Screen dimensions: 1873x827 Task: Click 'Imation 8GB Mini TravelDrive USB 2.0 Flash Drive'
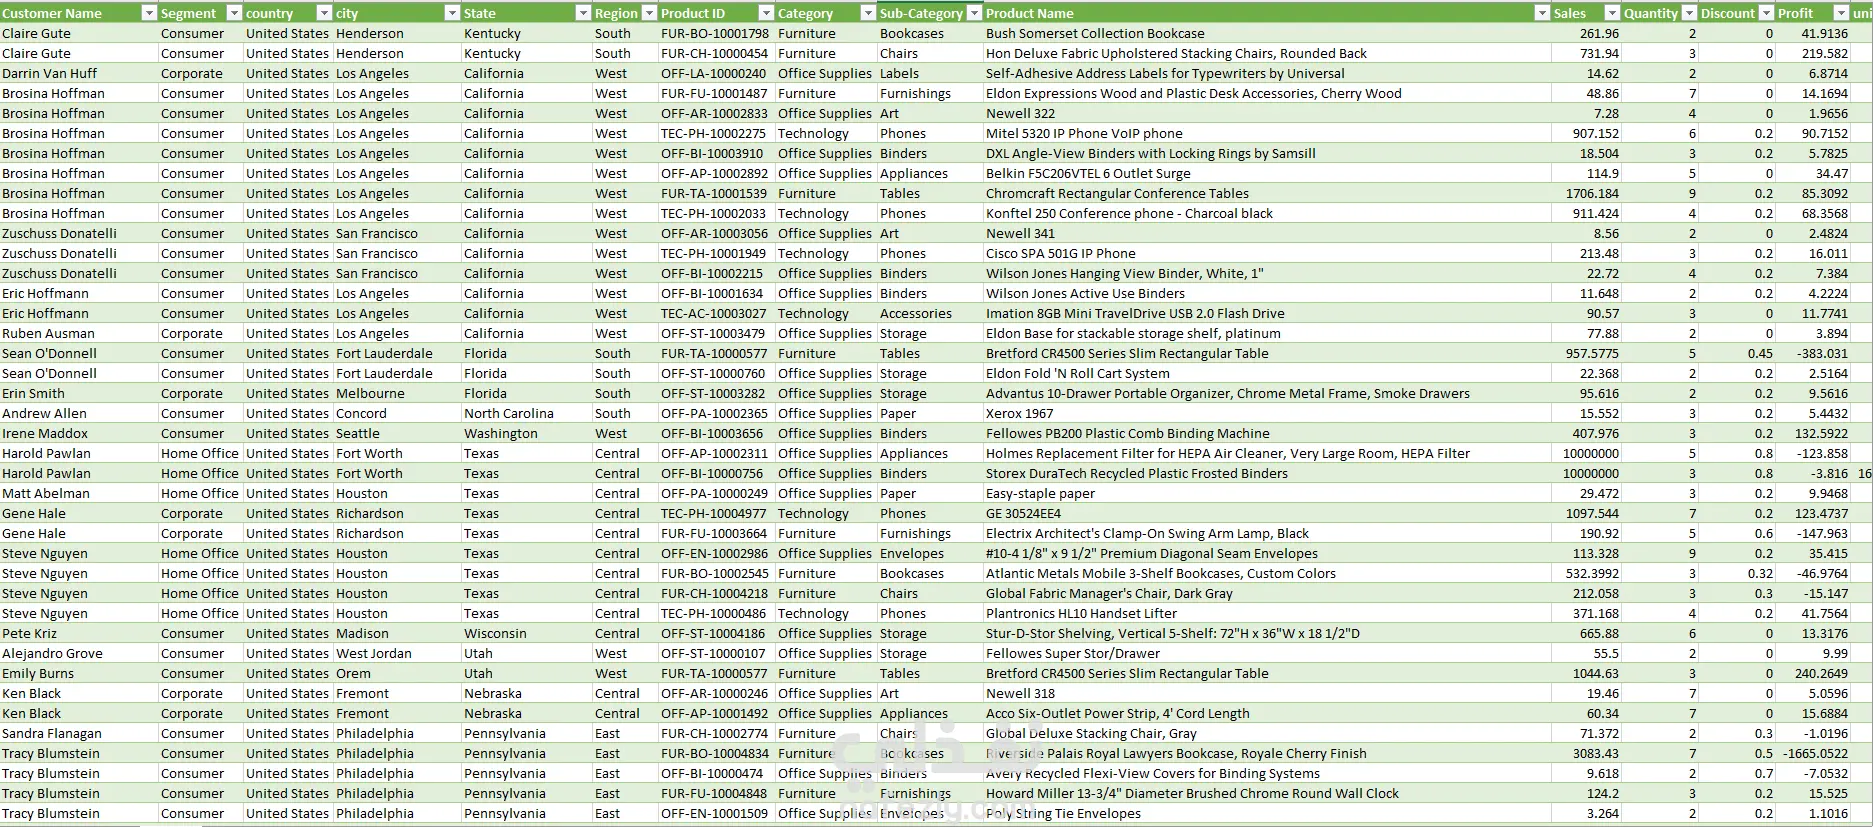click(x=1267, y=313)
